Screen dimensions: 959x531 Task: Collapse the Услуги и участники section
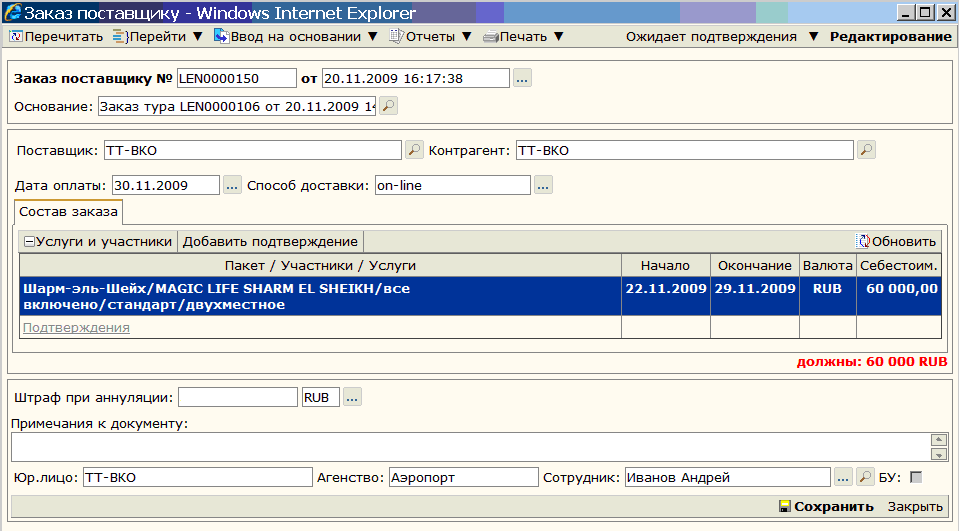click(29, 242)
